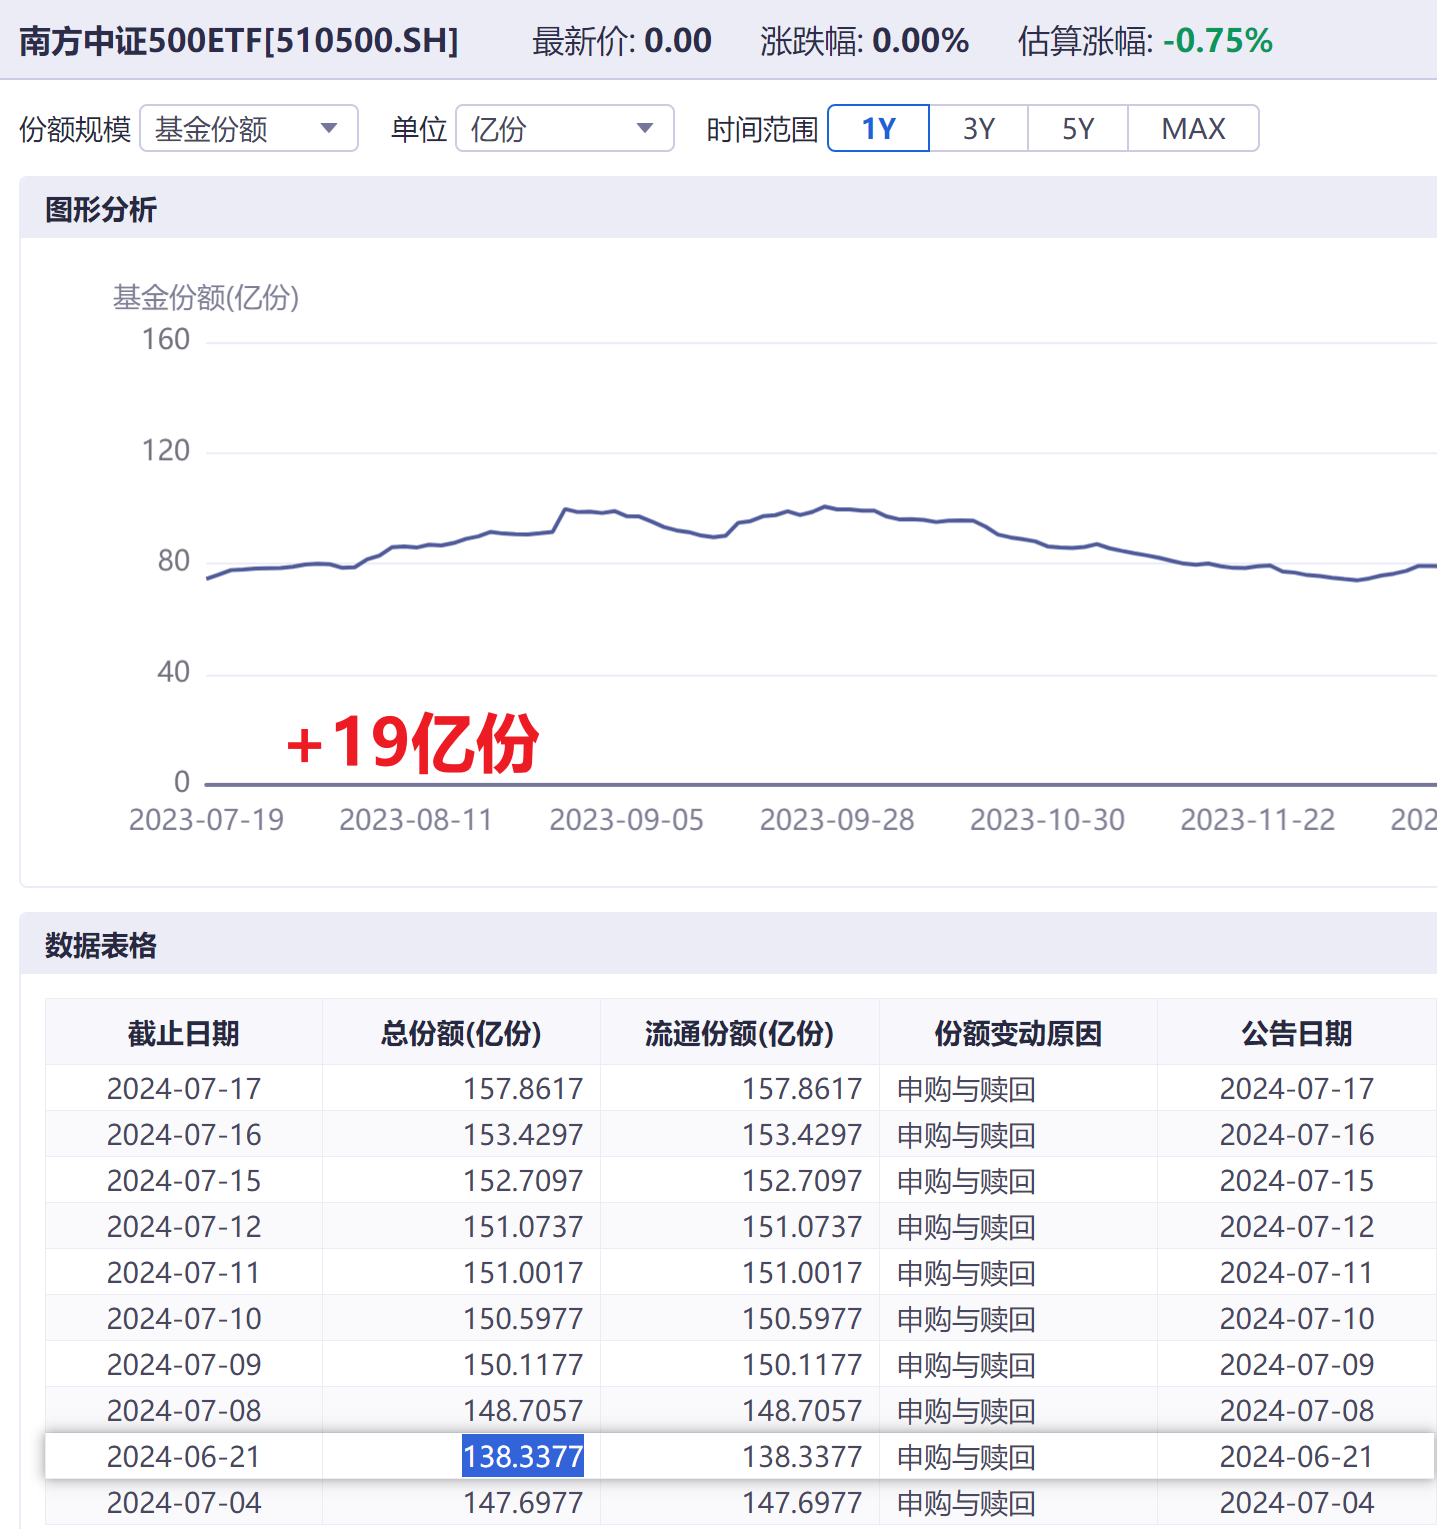
Task: Switch to 5Y time range
Action: click(1078, 129)
